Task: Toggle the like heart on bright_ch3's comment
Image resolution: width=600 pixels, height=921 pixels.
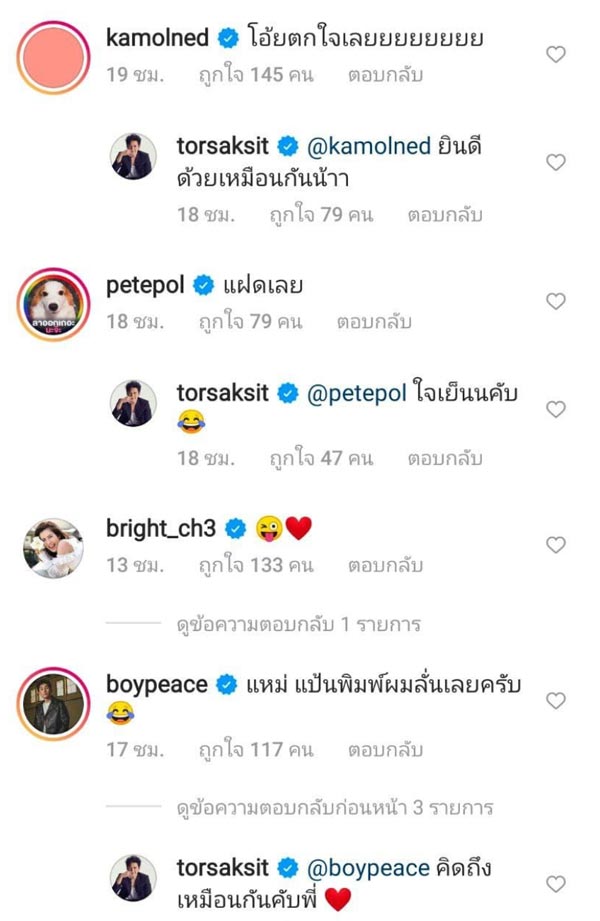Action: coord(556,545)
